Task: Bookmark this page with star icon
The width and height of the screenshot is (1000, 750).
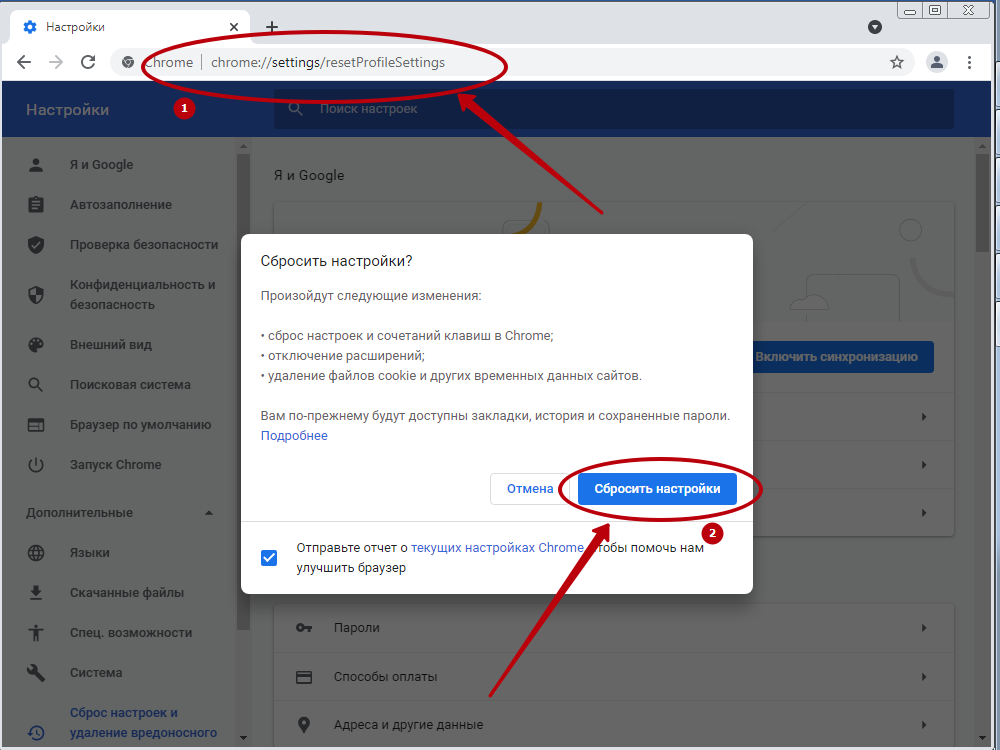Action: pyautogui.click(x=897, y=62)
